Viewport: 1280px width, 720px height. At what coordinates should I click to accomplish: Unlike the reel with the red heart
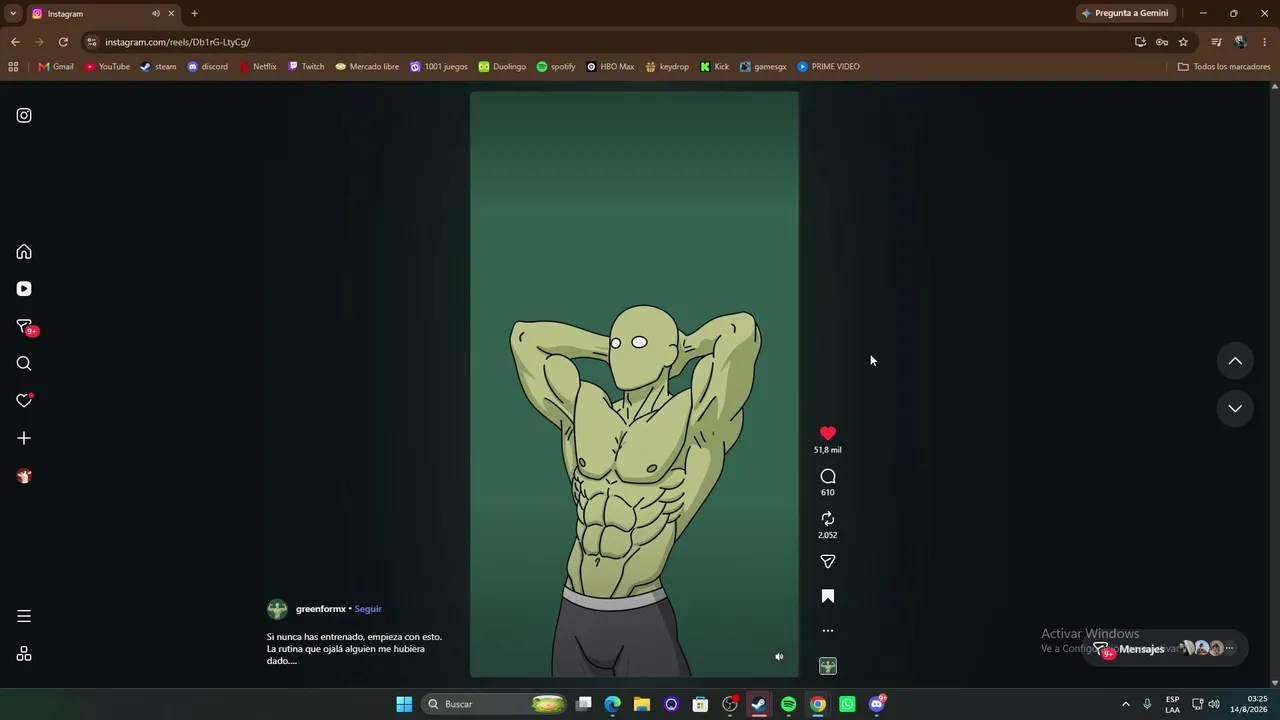828,433
